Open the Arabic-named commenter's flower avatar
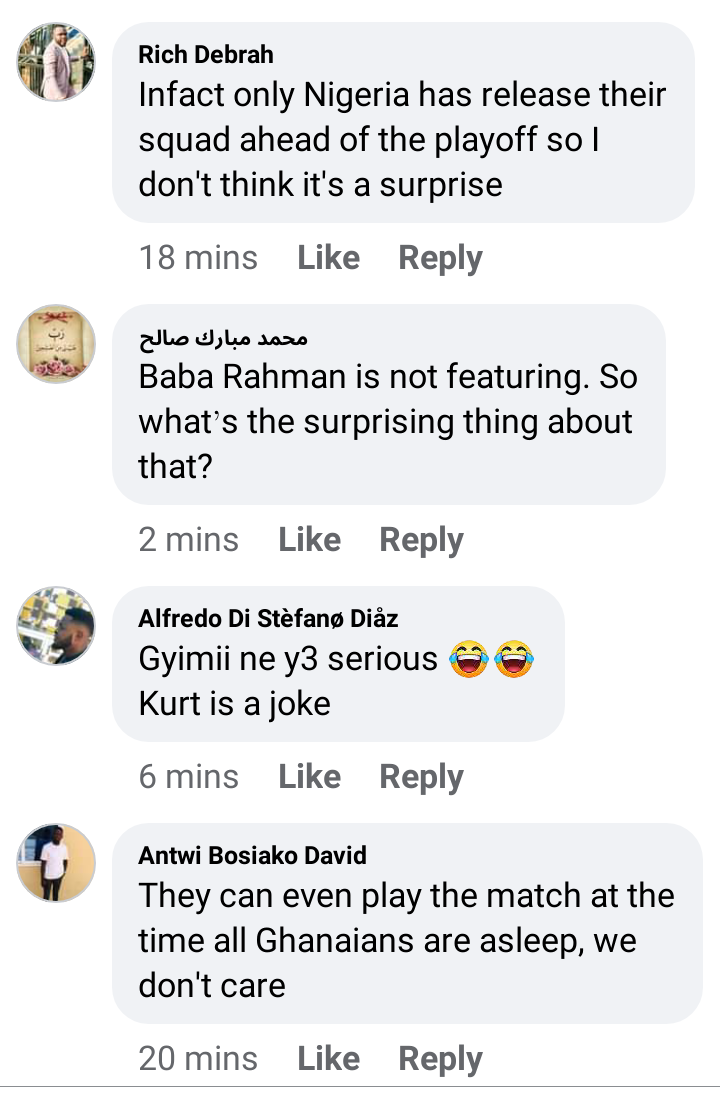 [x=56, y=344]
